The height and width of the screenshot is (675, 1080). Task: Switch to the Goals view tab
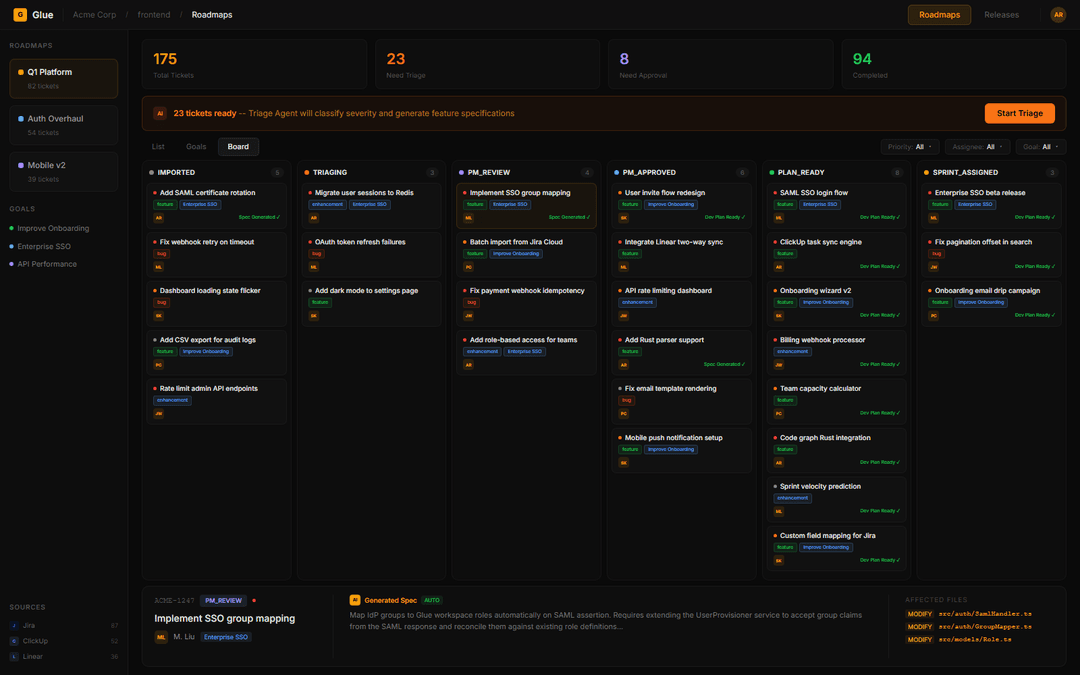pos(196,147)
